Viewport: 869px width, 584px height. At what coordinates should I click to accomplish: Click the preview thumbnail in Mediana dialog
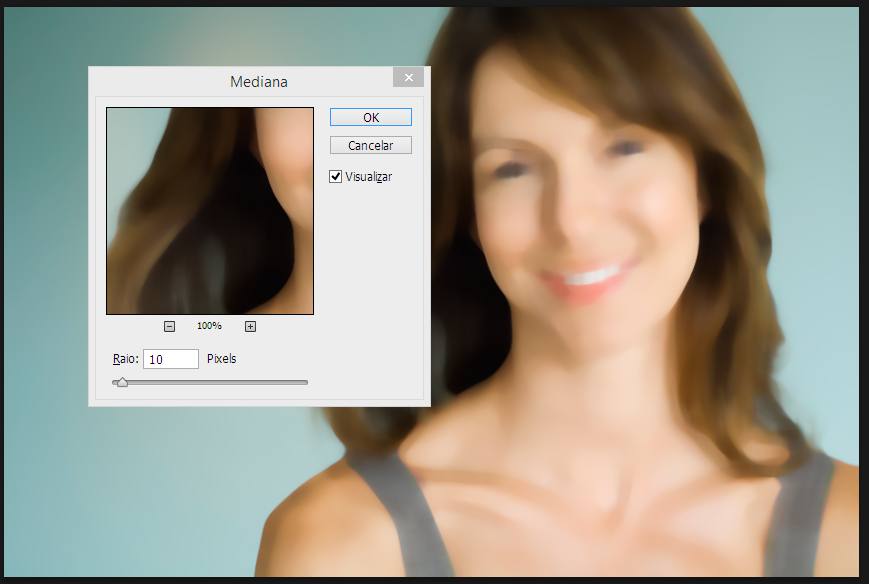210,211
